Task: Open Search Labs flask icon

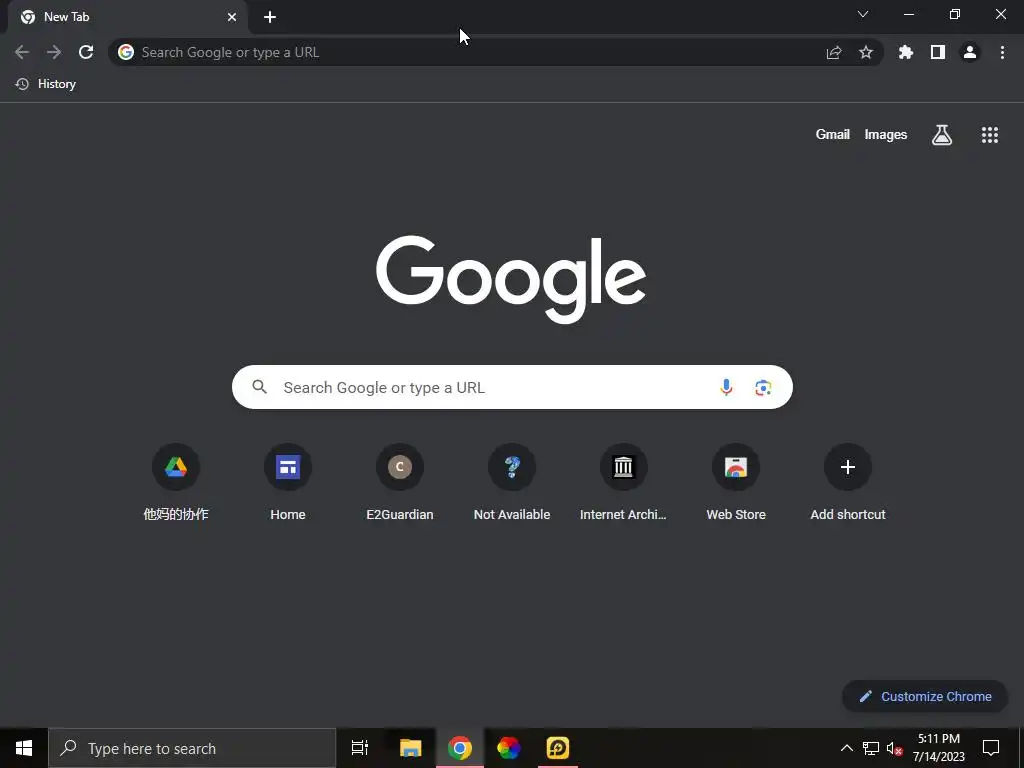Action: 942,135
